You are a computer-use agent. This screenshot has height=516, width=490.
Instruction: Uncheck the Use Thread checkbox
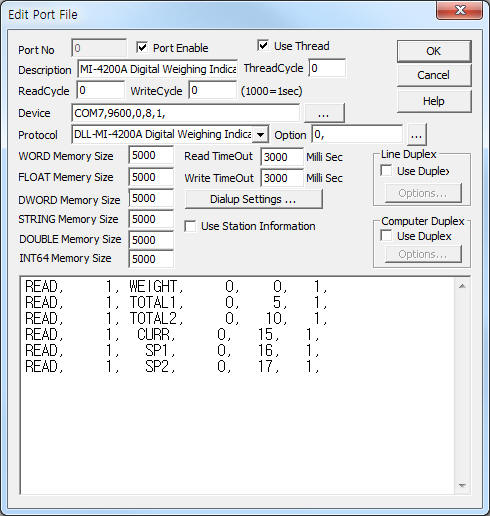[x=263, y=45]
